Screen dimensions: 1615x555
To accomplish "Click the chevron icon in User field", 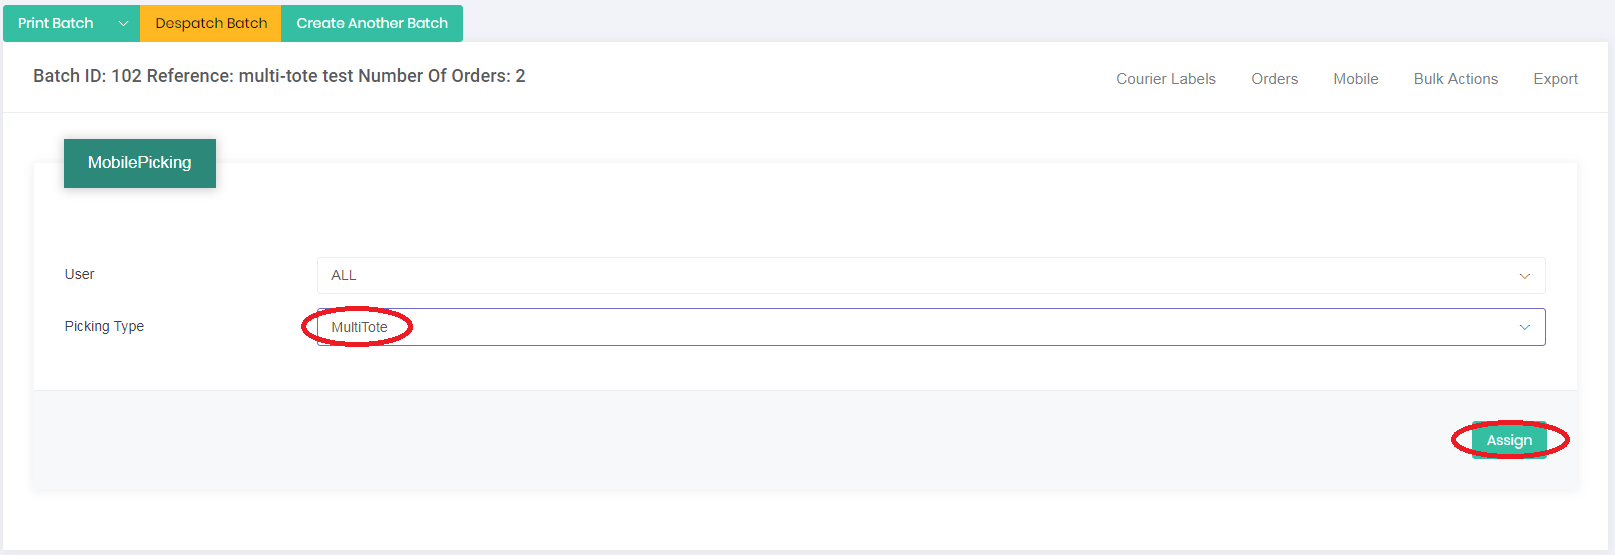I will tap(1525, 276).
